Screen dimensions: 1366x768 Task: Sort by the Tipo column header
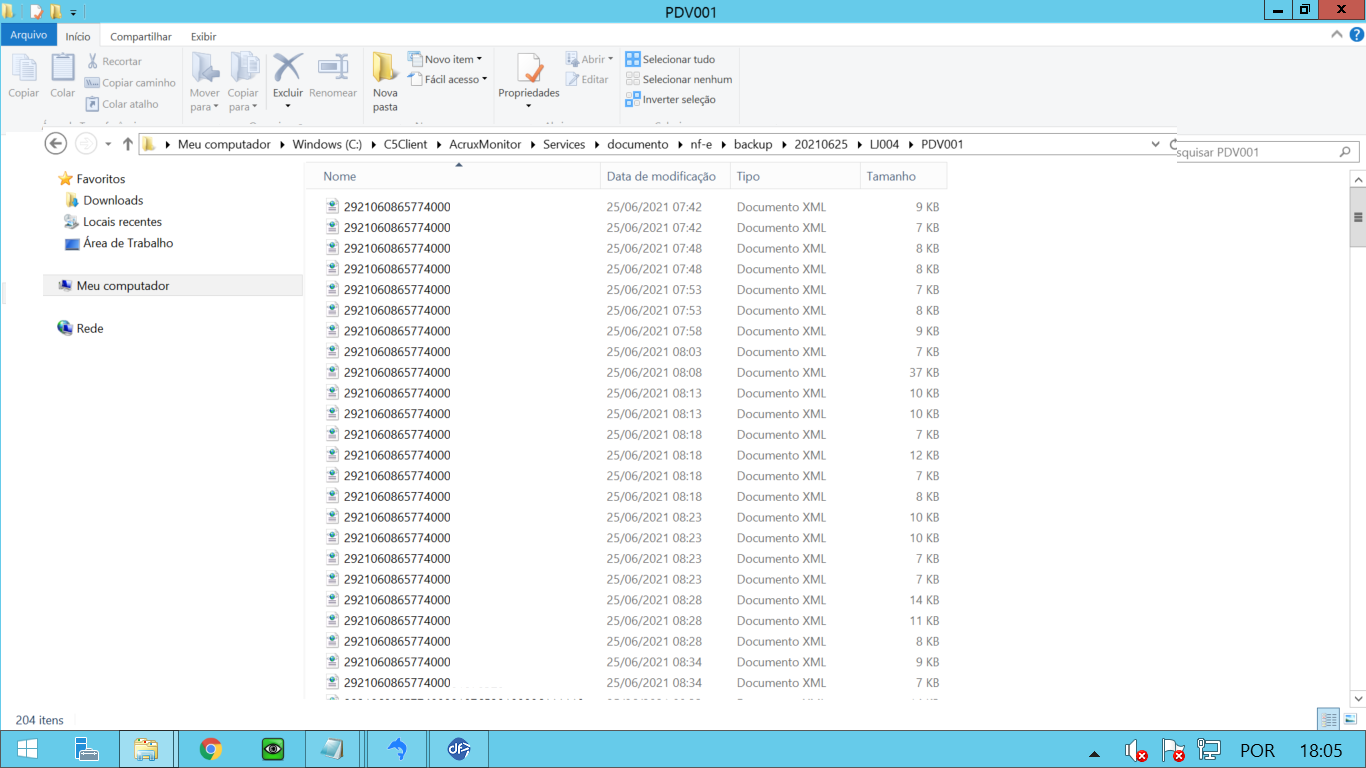tap(794, 176)
